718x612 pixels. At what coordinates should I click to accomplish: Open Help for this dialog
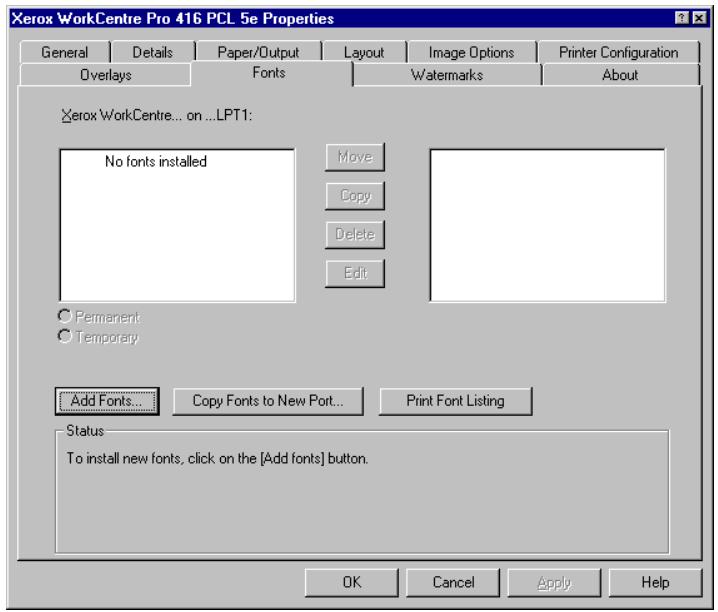[x=655, y=582]
